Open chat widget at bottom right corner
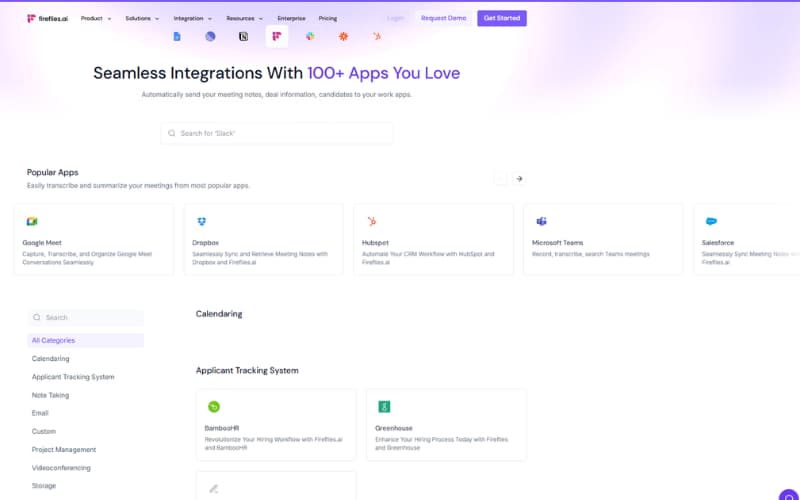 coord(789,496)
